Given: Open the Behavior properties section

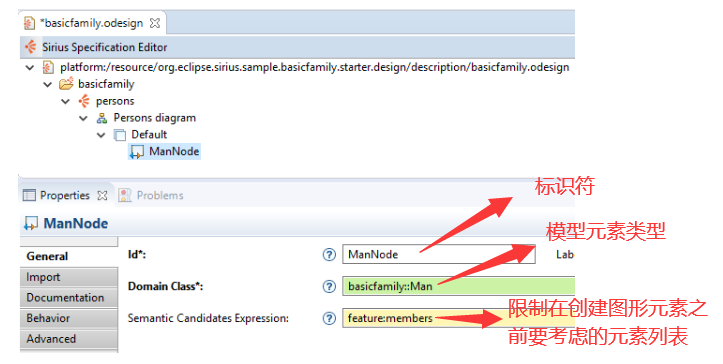Looking at the screenshot, I should (69, 318).
